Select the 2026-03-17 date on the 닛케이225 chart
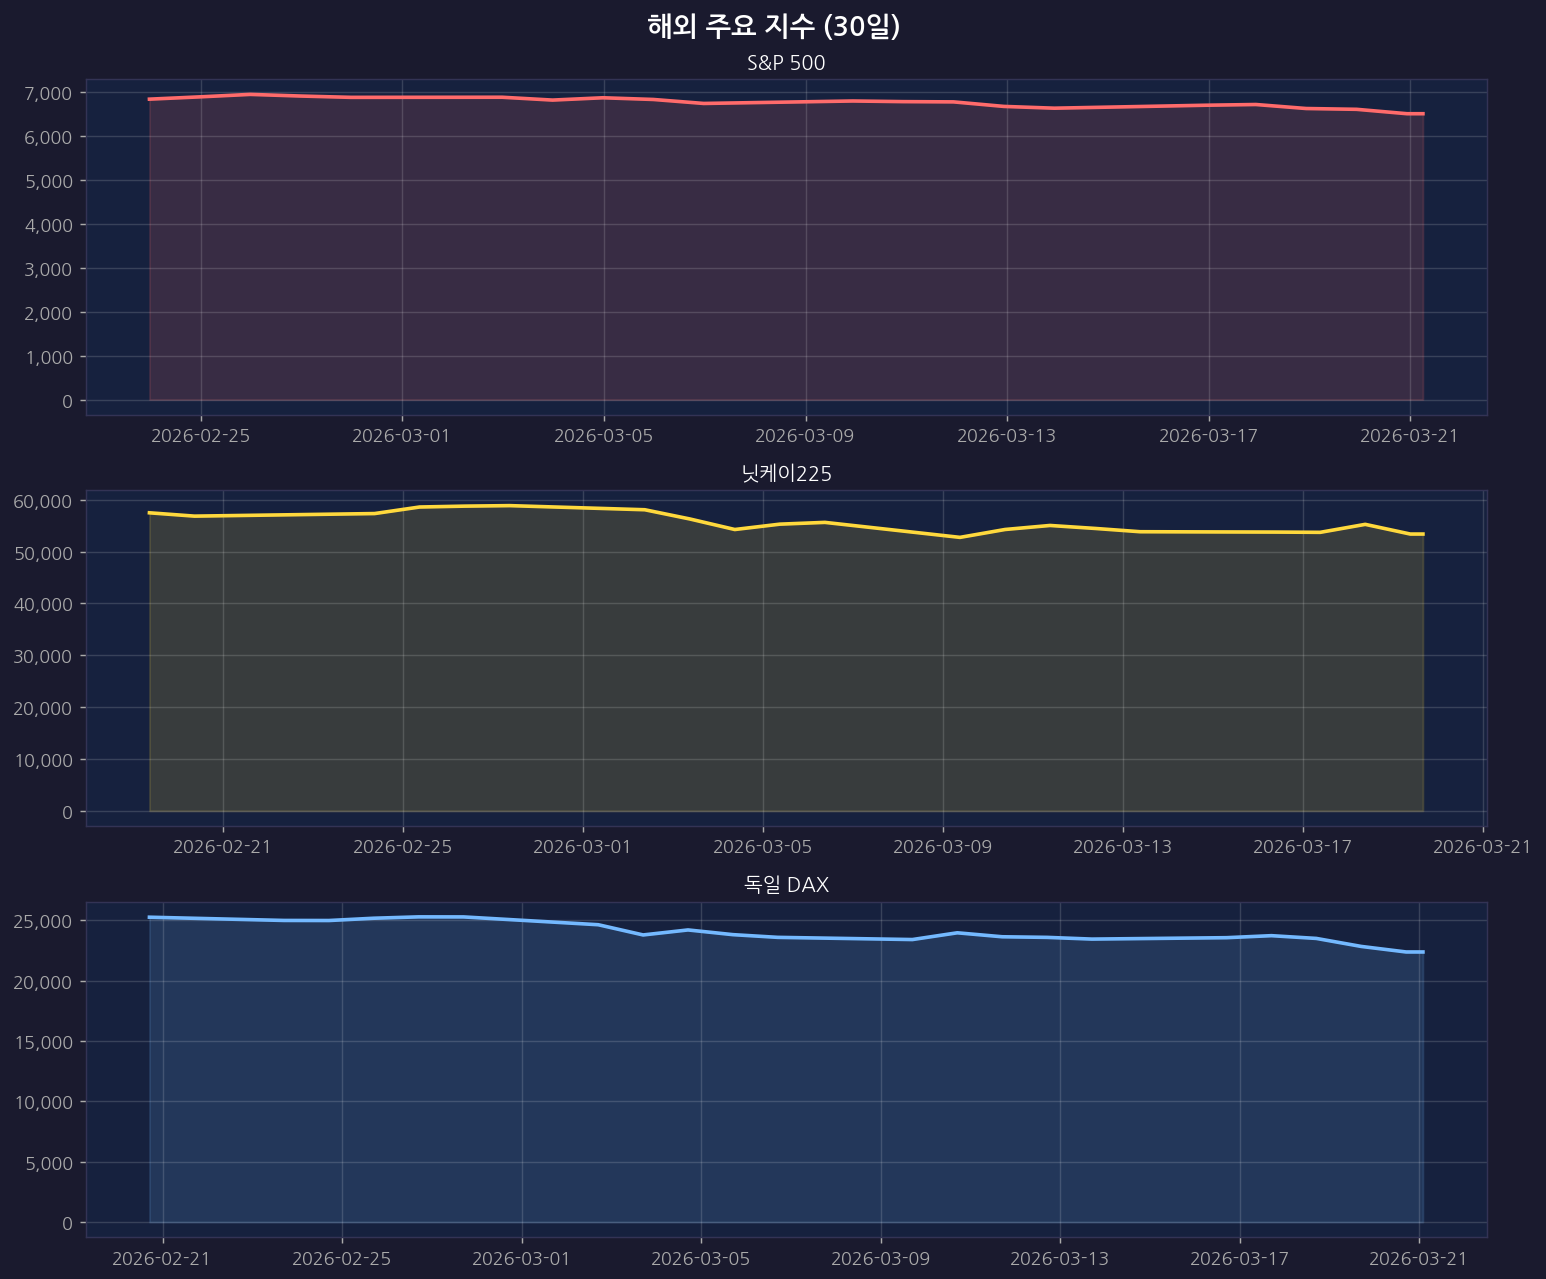1546x1279 pixels. pos(1302,847)
